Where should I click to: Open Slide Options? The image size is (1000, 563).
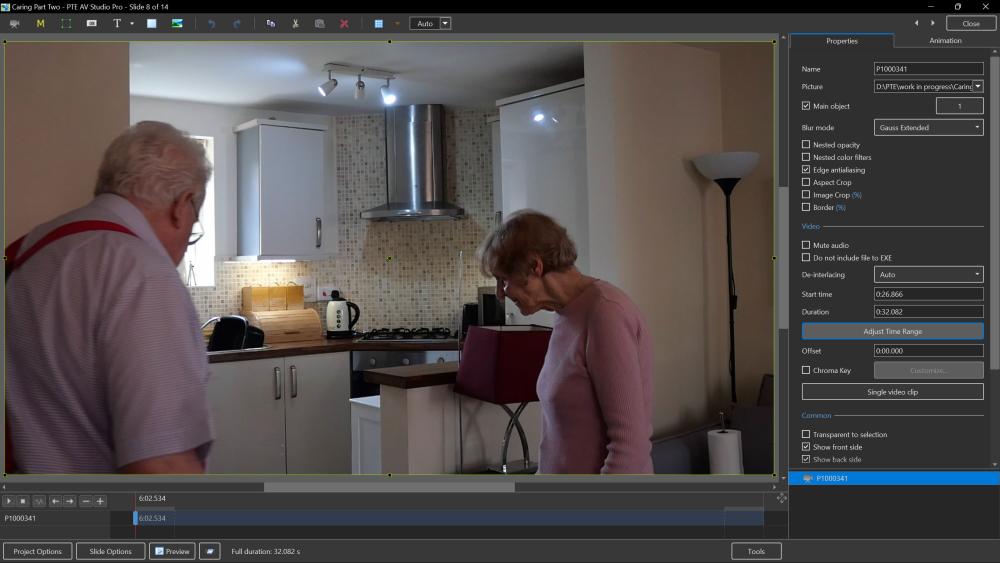110,551
